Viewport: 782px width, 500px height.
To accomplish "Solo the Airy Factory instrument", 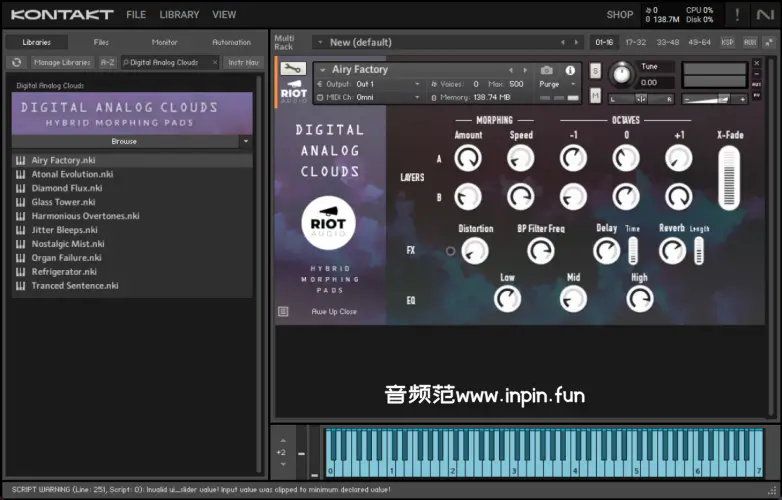I will pyautogui.click(x=596, y=71).
